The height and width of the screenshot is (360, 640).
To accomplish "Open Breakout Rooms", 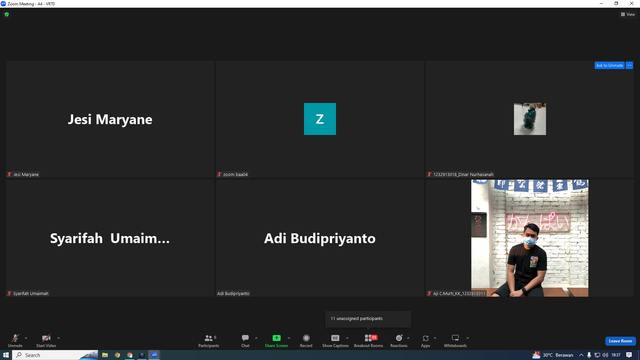I will 369,340.
